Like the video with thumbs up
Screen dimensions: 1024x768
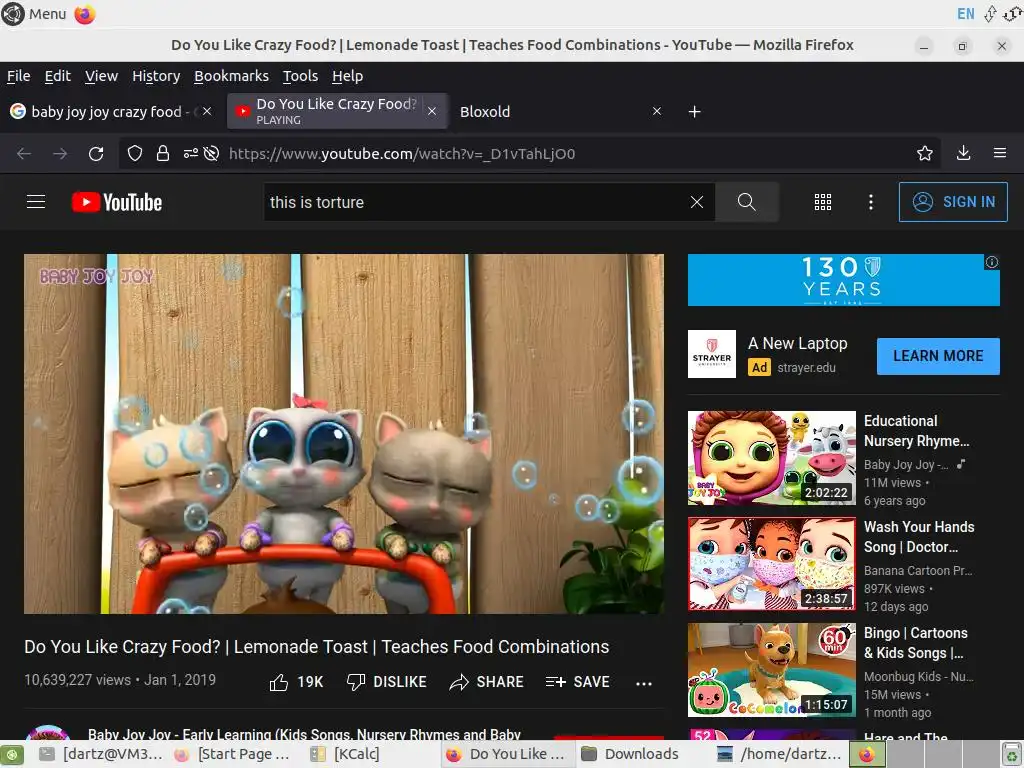point(296,682)
